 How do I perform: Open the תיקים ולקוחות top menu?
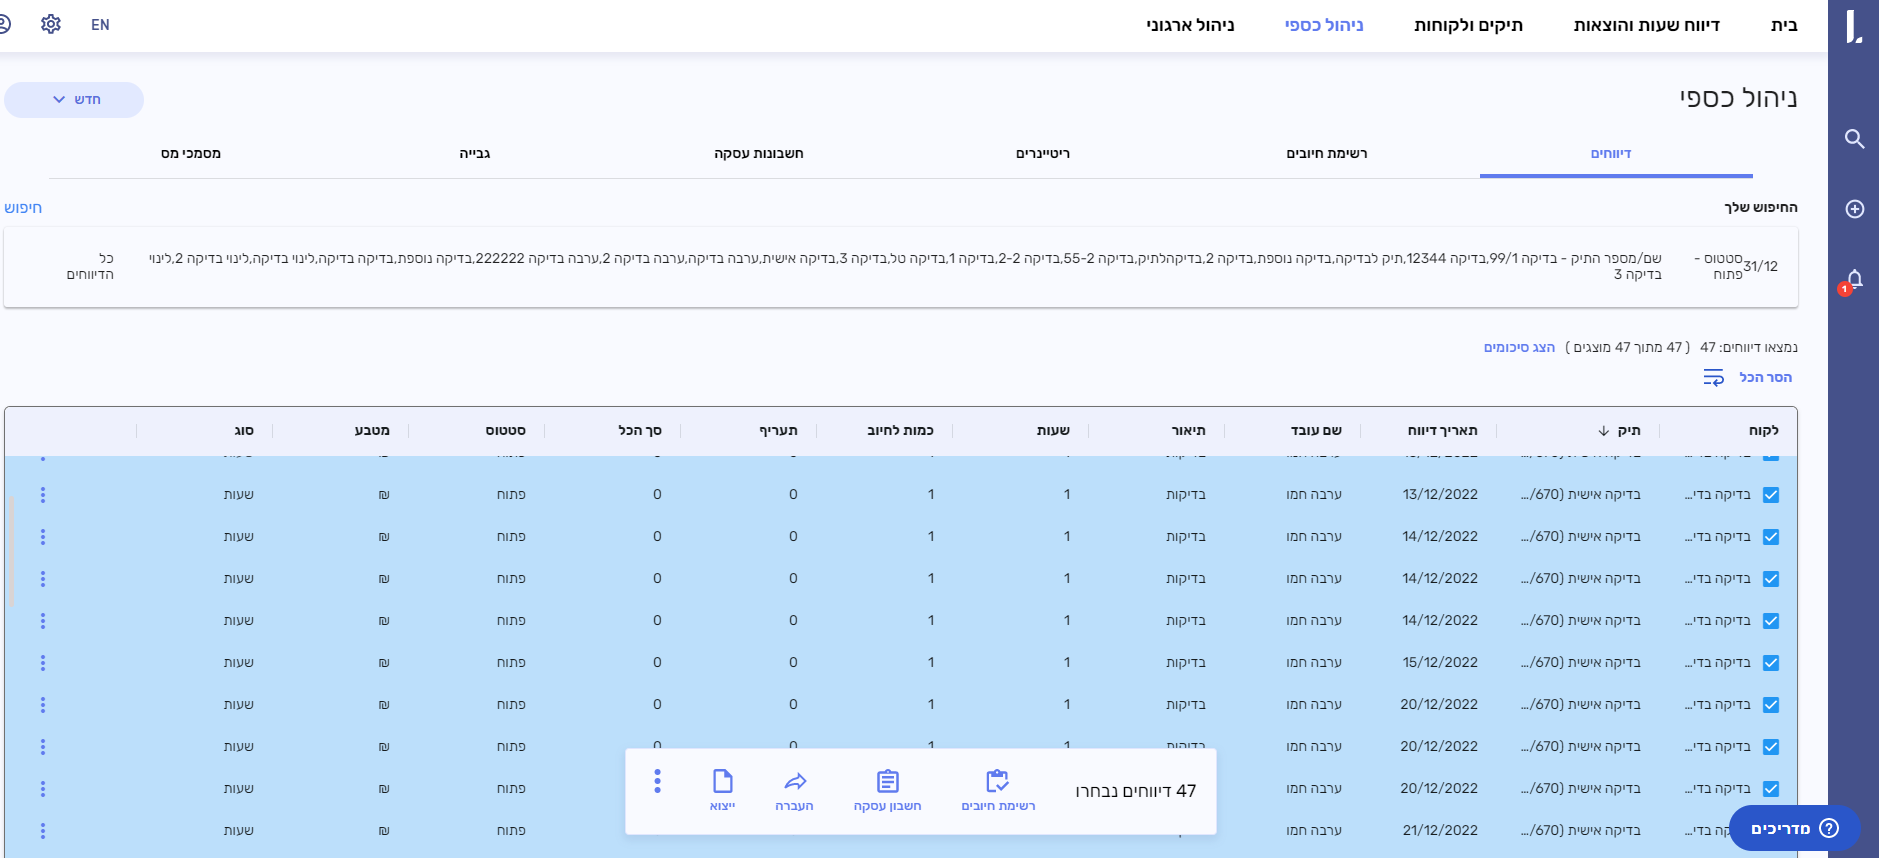(x=1468, y=25)
